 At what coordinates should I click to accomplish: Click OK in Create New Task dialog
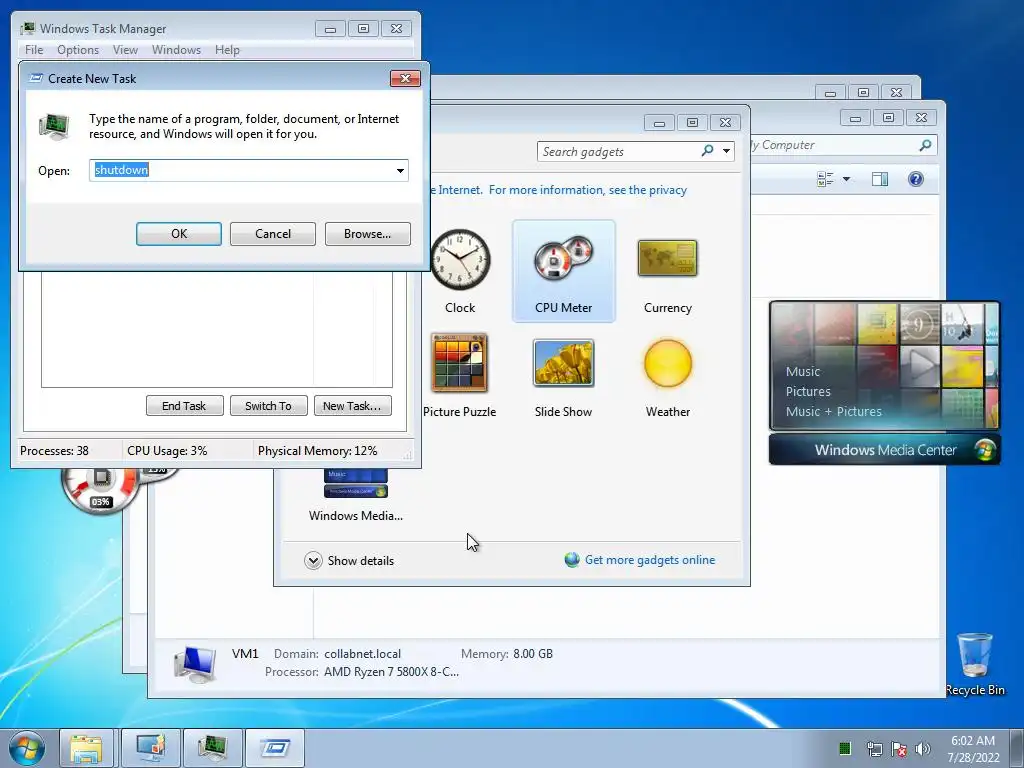pos(179,234)
